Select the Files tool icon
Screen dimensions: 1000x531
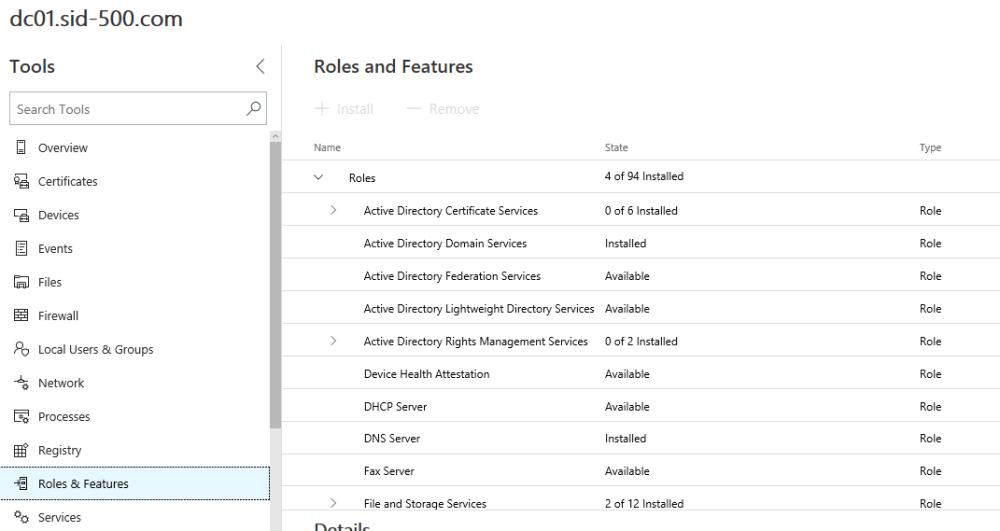(x=20, y=283)
